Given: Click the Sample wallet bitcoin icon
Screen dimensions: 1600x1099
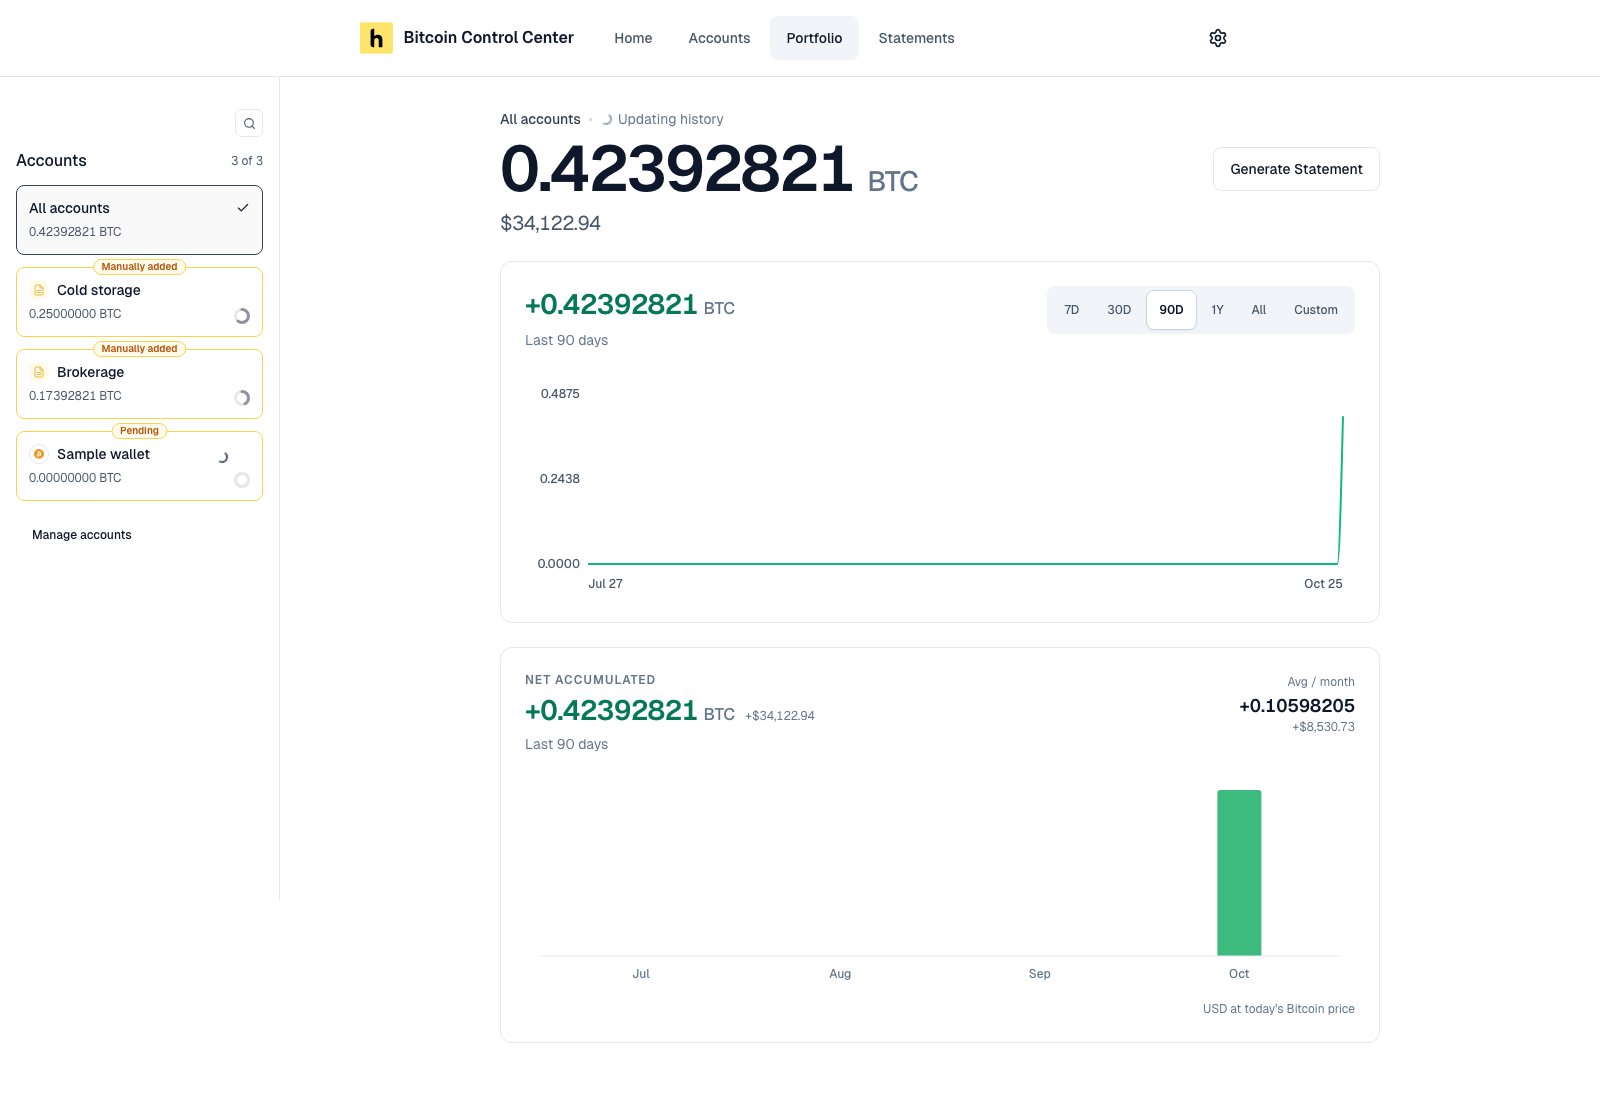Looking at the screenshot, I should click(39, 454).
